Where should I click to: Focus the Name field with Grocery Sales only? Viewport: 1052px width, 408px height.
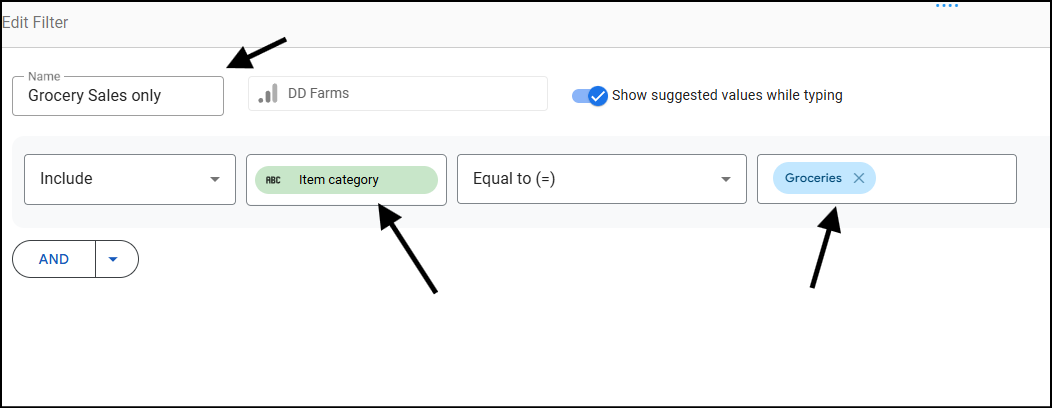coord(118,96)
